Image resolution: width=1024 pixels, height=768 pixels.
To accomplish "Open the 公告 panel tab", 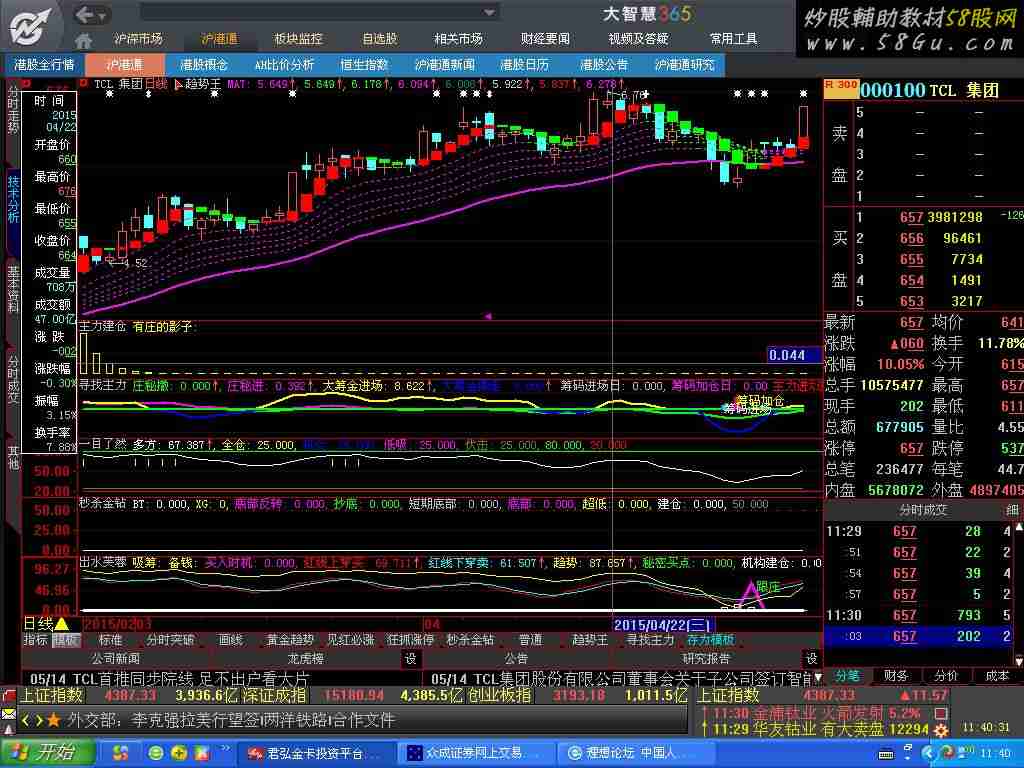I will [516, 658].
